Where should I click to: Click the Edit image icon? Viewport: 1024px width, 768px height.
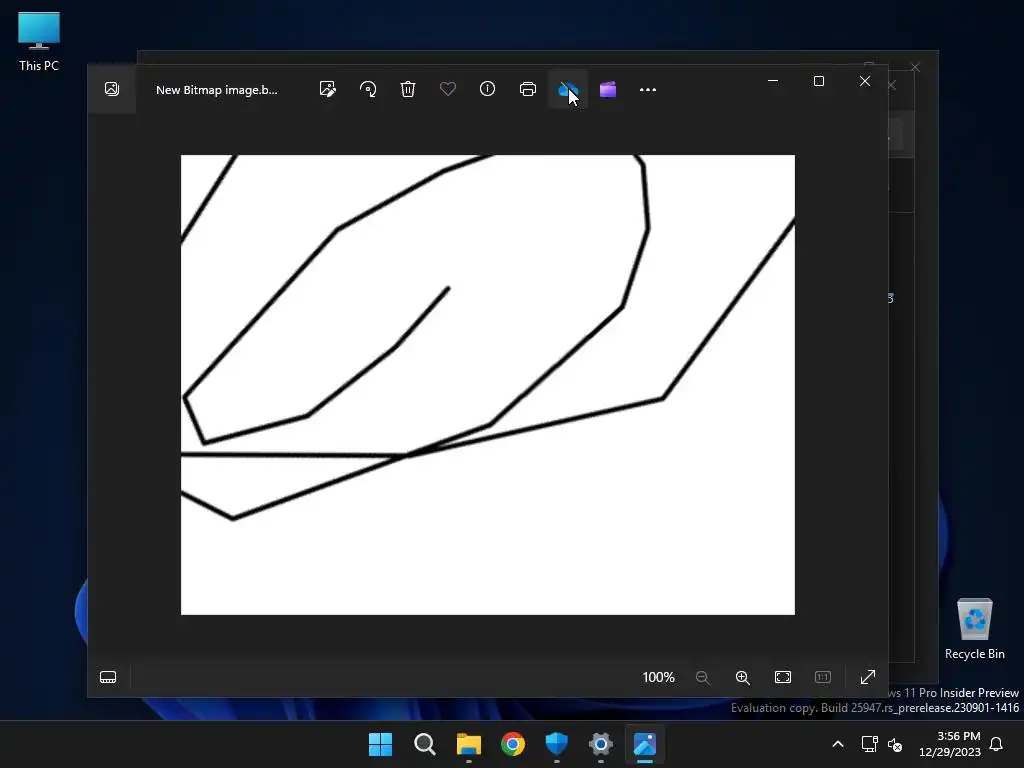click(x=328, y=89)
